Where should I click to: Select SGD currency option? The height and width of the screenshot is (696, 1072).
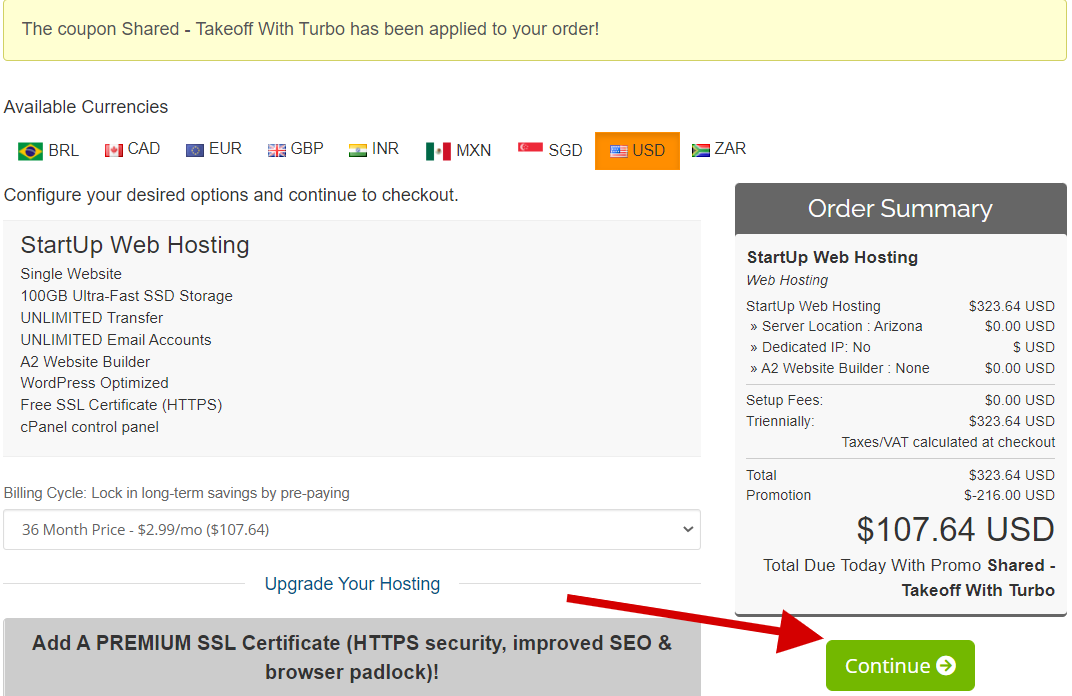pyautogui.click(x=550, y=150)
